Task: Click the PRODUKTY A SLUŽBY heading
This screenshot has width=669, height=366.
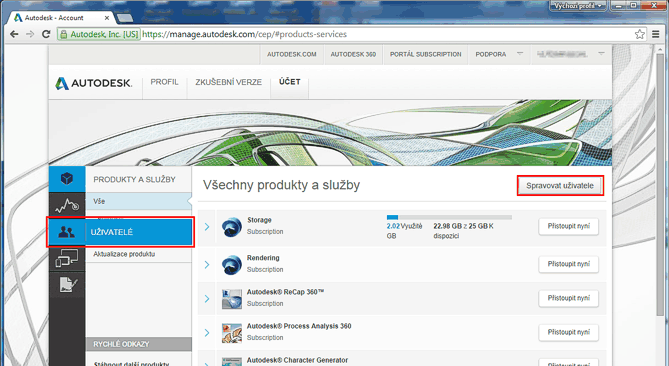Action: (x=134, y=180)
